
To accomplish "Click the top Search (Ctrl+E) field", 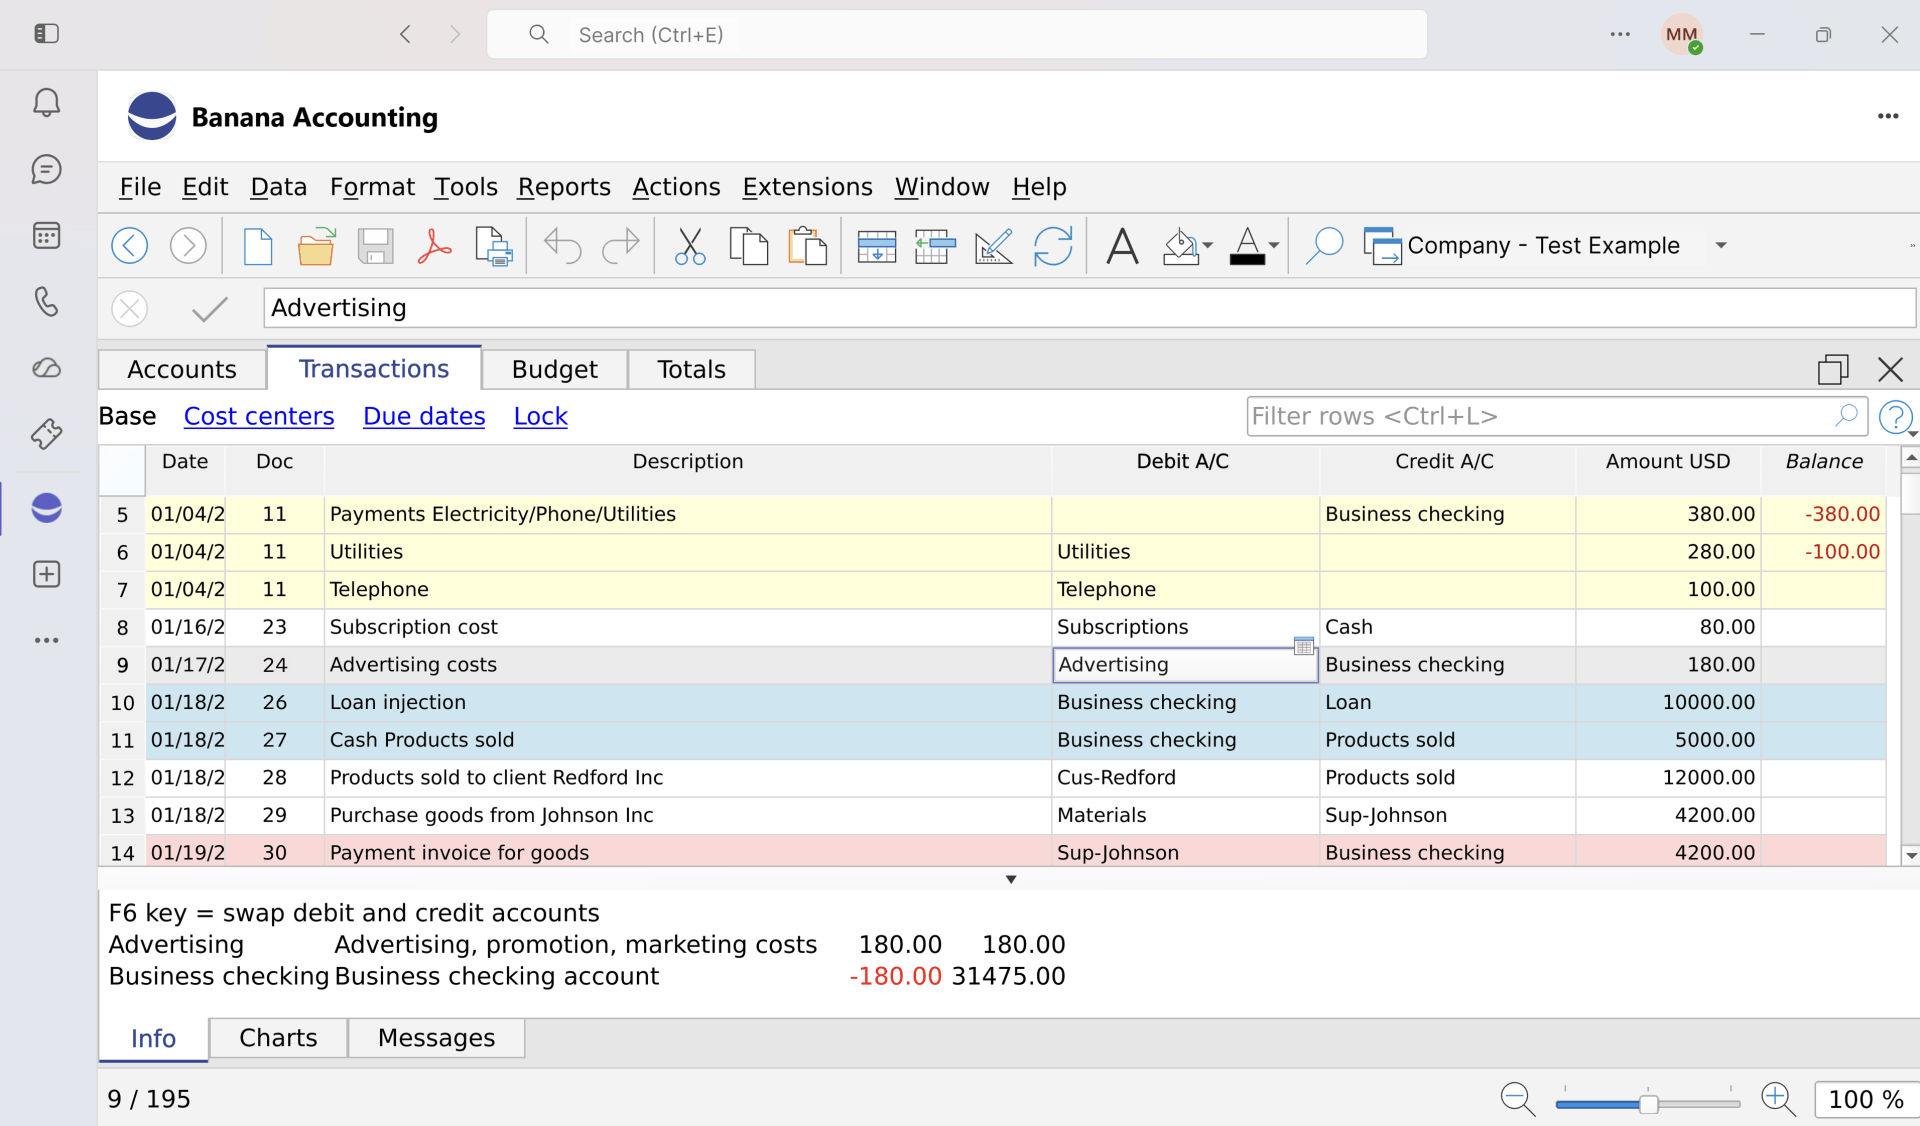I will [x=957, y=35].
